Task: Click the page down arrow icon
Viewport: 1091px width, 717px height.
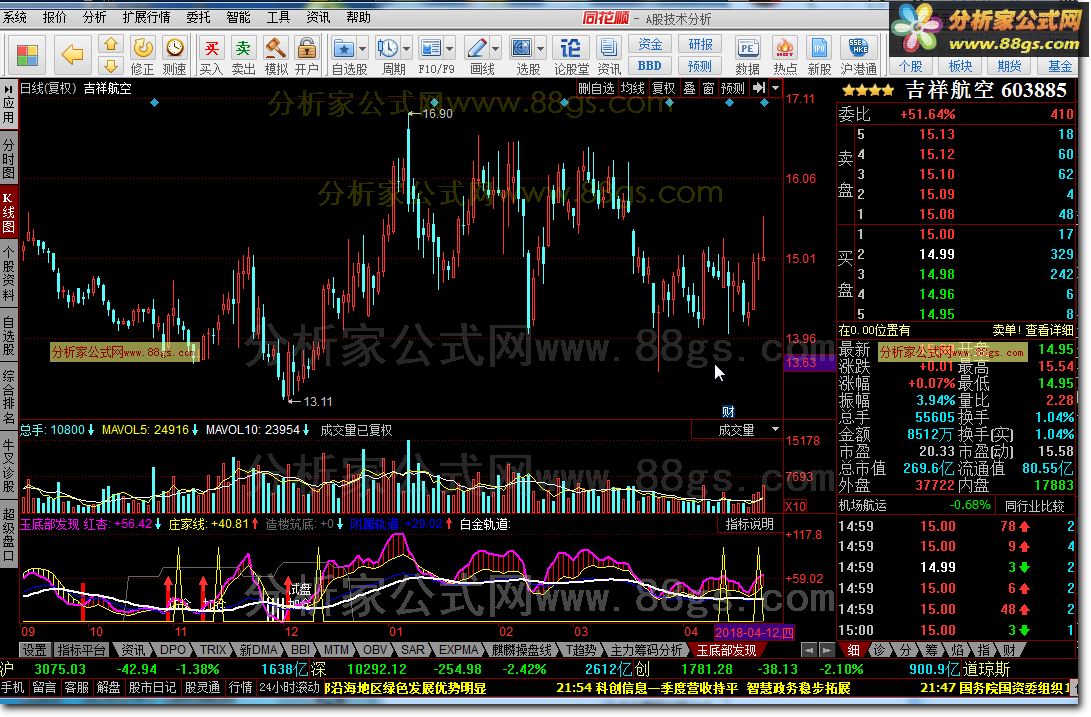Action: [x=111, y=66]
